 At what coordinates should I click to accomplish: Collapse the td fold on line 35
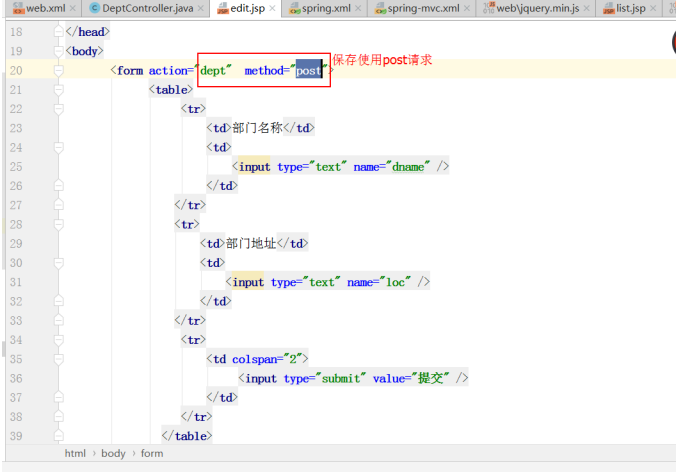59,359
